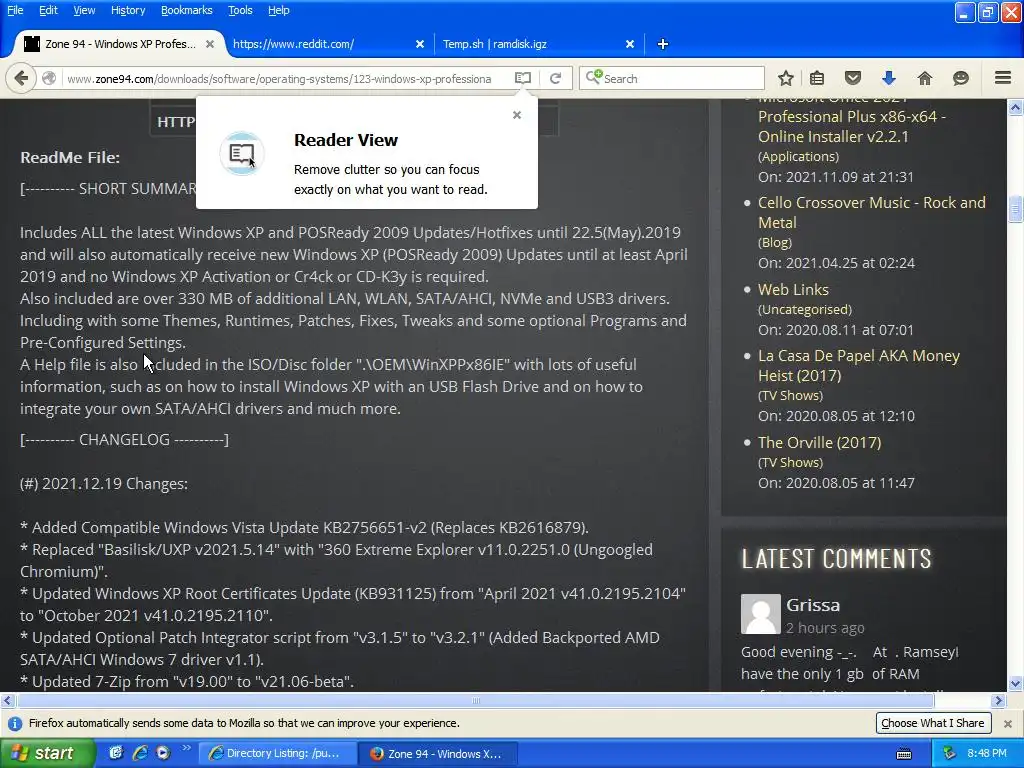Open the Downloads arrow icon

[x=888, y=78]
